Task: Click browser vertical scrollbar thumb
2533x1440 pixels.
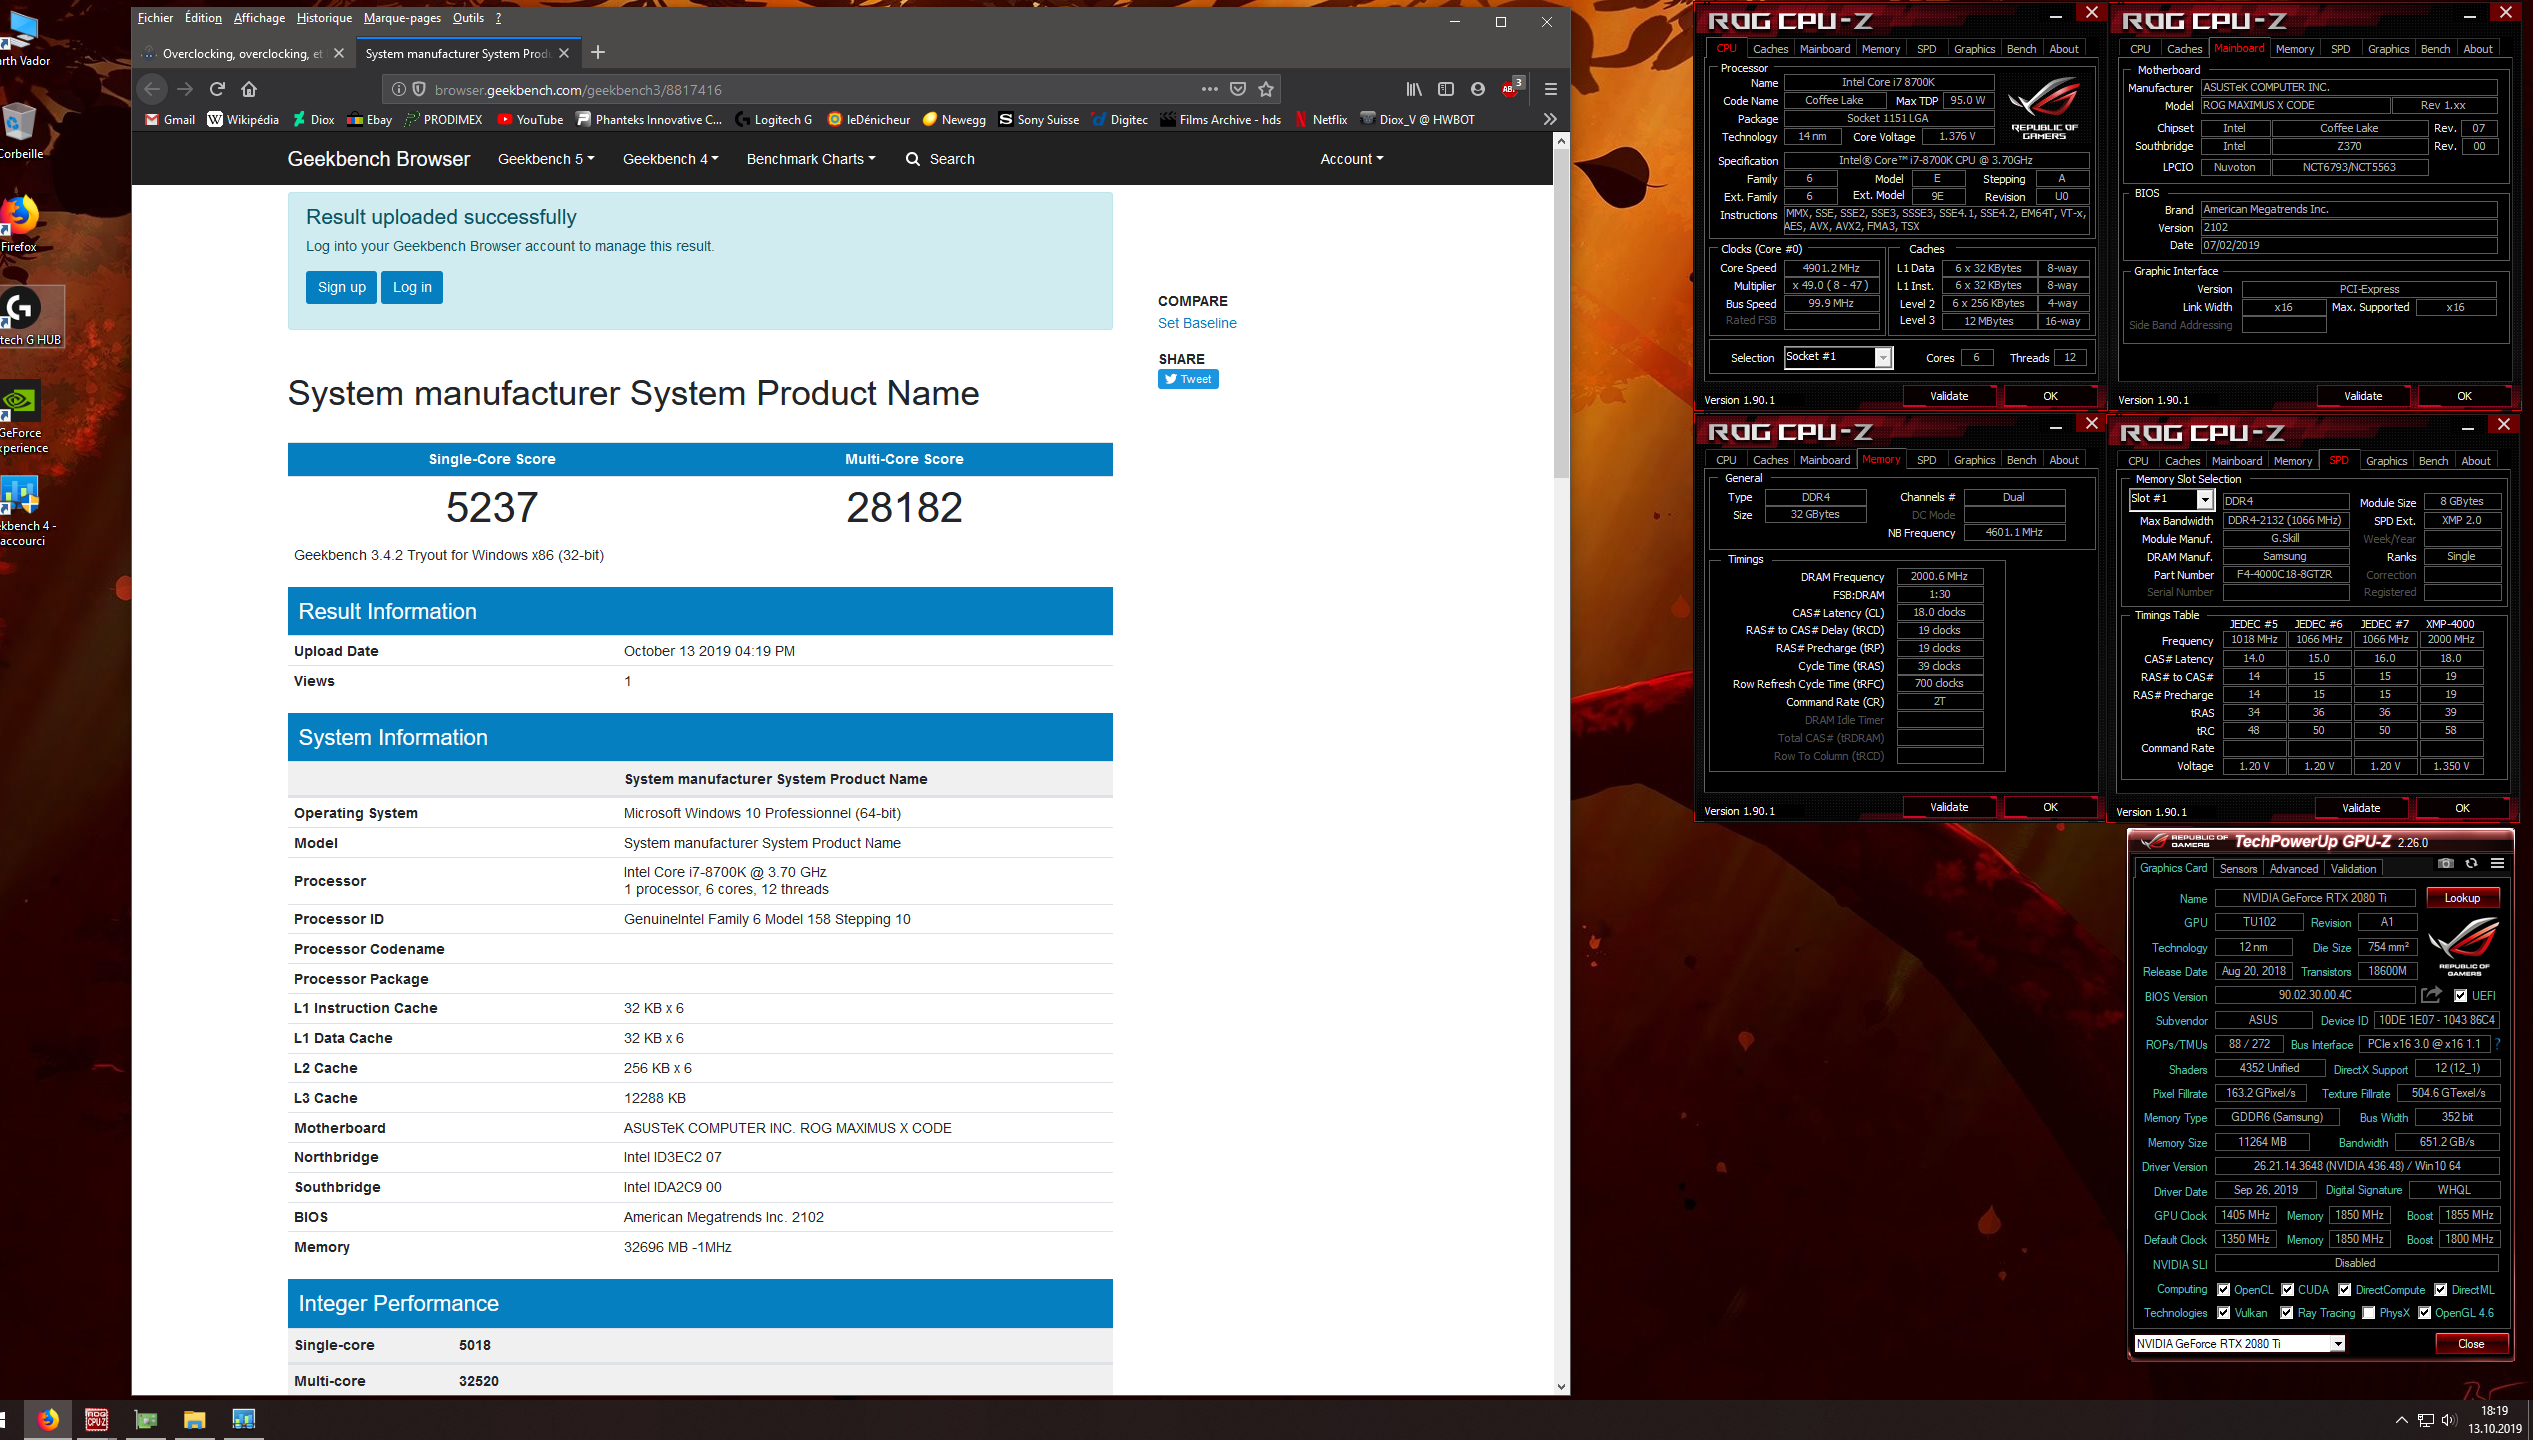Action: pyautogui.click(x=1561, y=313)
